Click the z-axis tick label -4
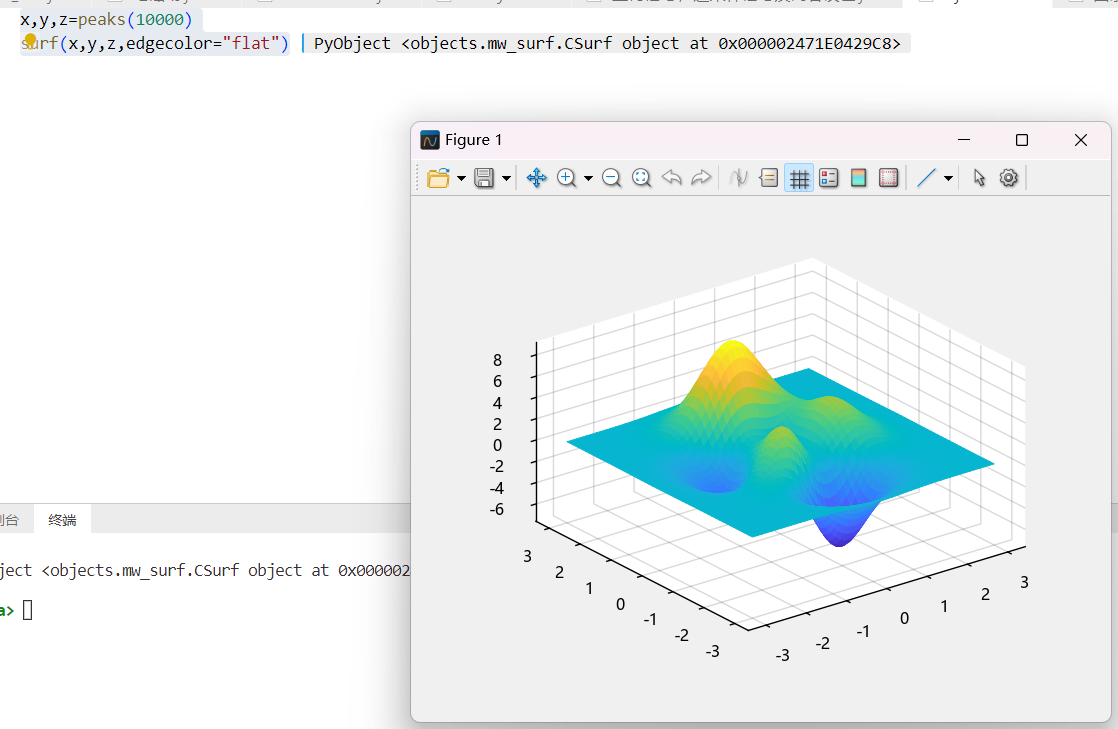The image size is (1118, 729). coord(496,488)
